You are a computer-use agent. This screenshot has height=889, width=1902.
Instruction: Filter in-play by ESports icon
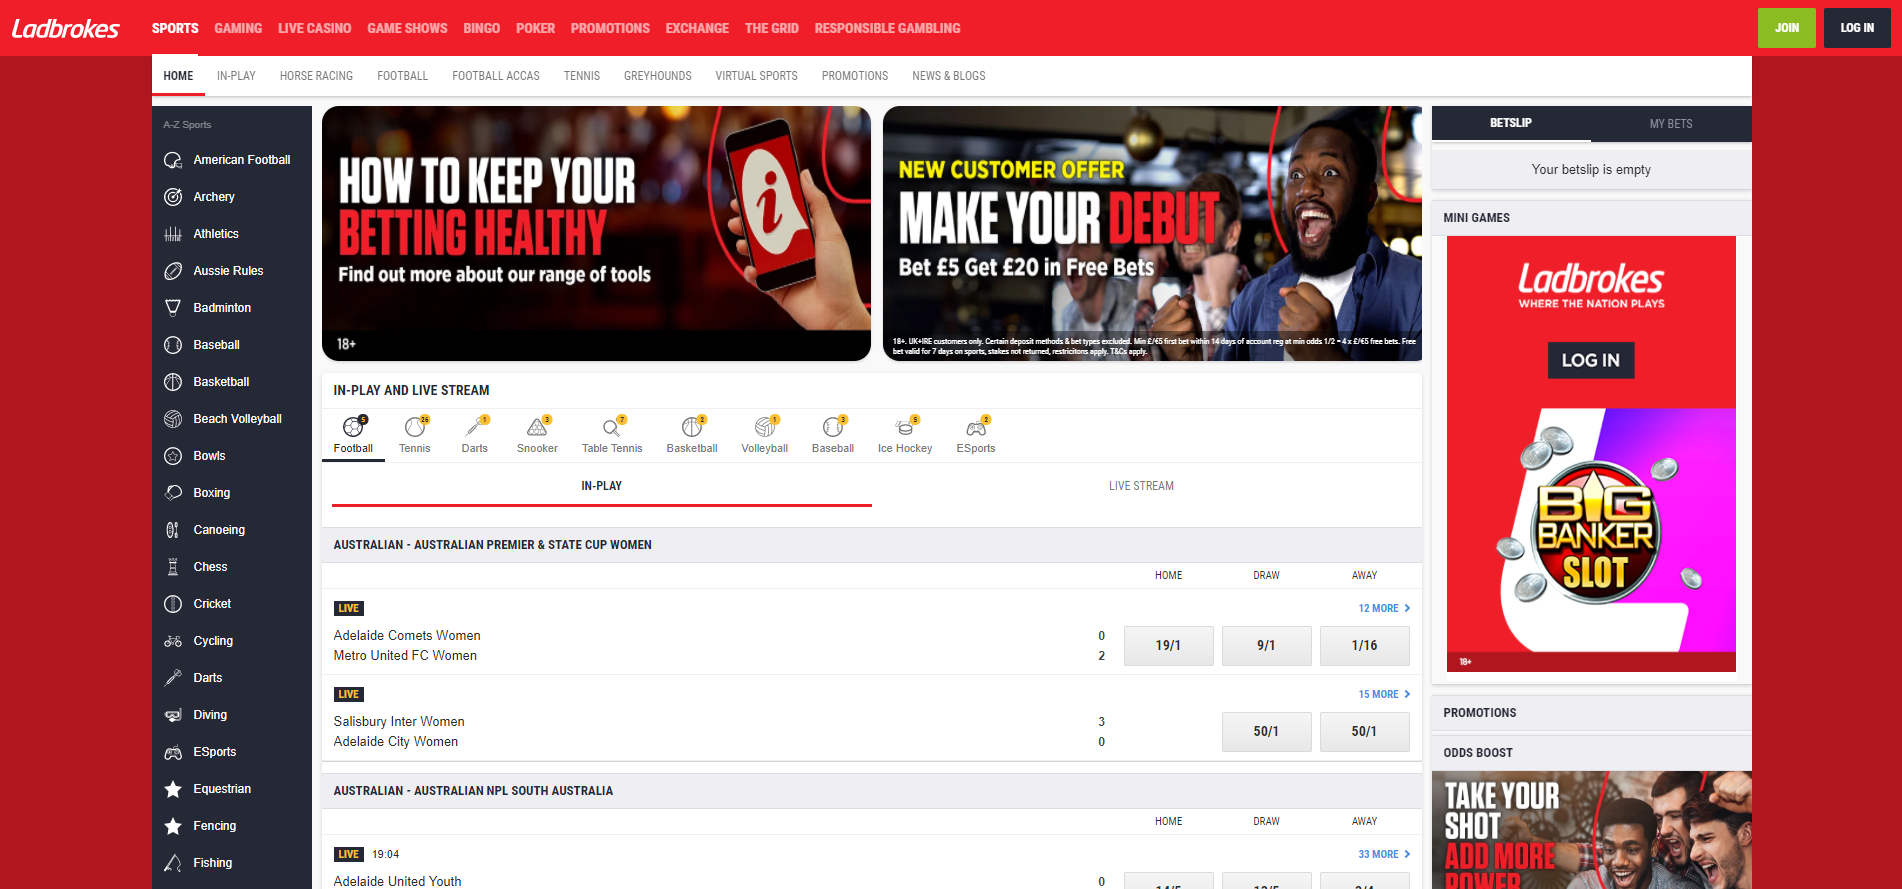click(976, 427)
